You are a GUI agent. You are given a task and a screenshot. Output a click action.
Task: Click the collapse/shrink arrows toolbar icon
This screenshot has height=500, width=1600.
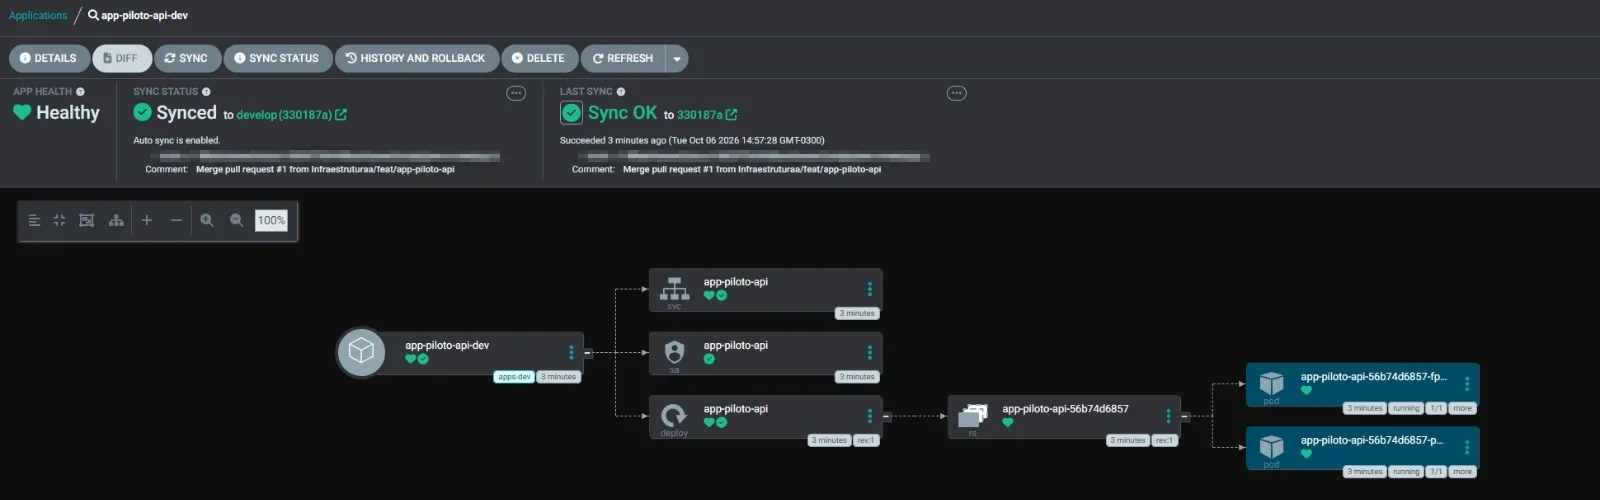59,220
